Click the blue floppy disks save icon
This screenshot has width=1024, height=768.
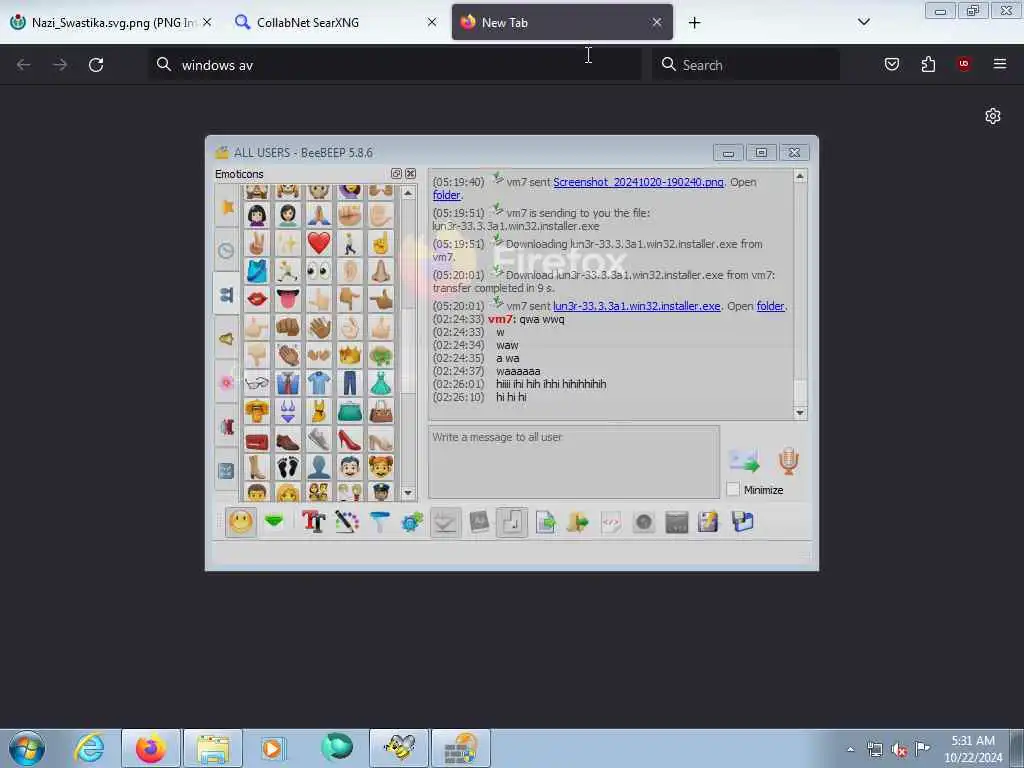(743, 522)
